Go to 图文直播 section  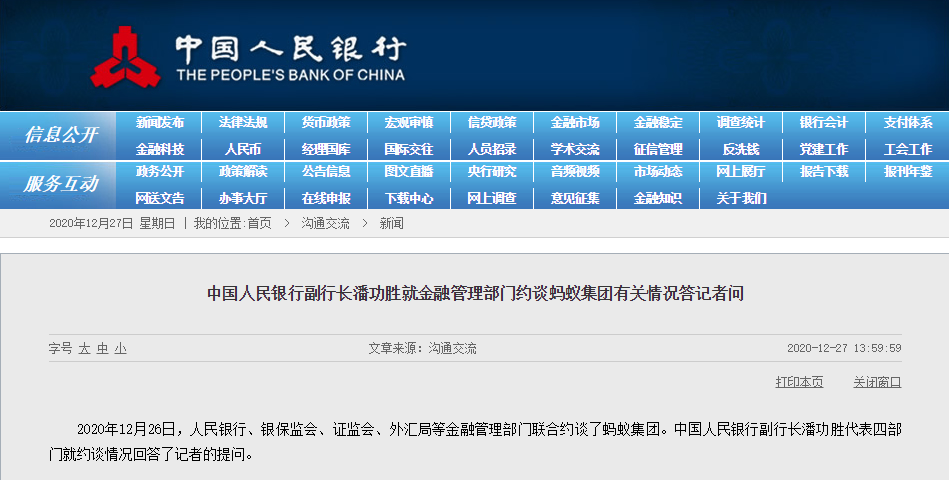(x=409, y=171)
